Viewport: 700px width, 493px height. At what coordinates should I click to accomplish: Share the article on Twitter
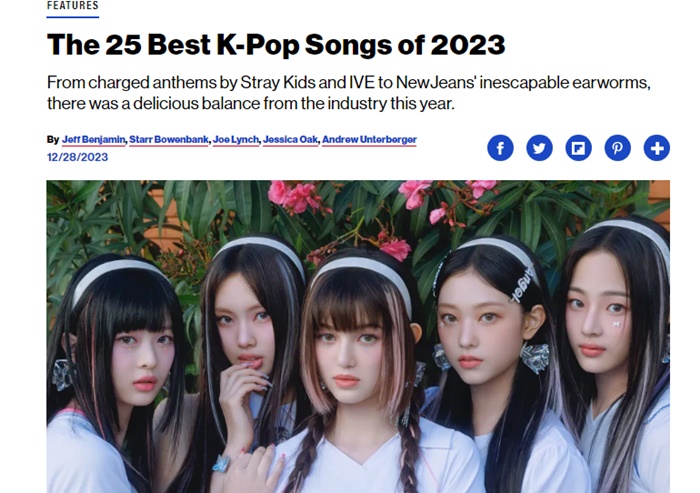539,148
